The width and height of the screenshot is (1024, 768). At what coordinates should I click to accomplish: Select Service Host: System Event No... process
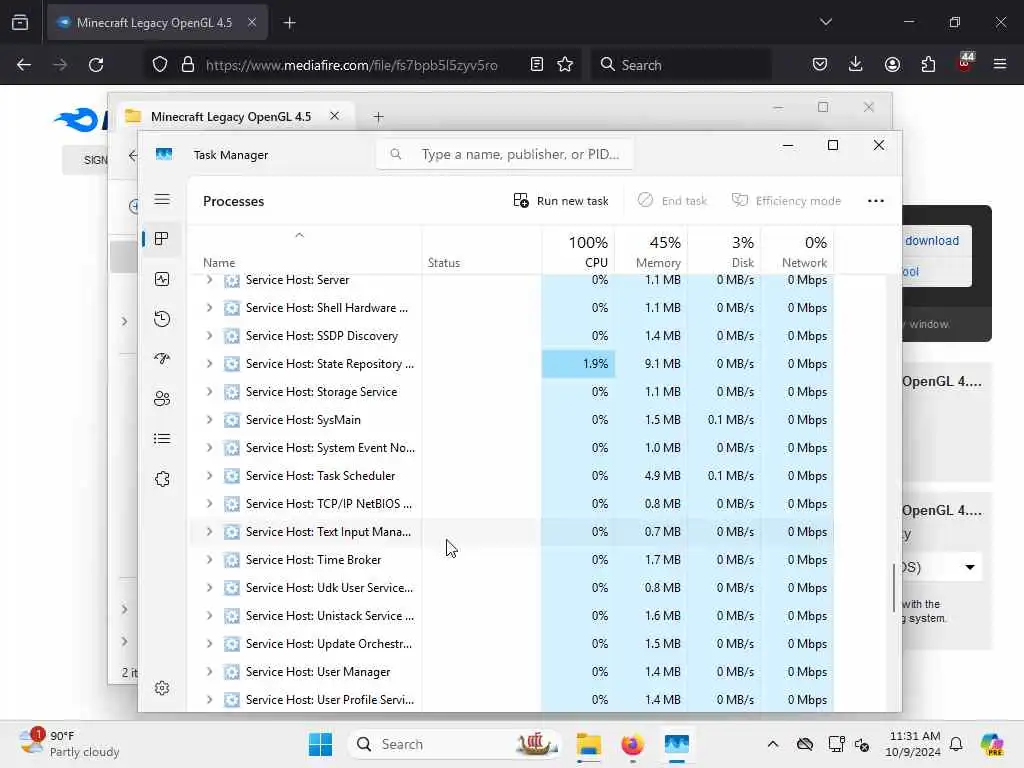(511, 448)
